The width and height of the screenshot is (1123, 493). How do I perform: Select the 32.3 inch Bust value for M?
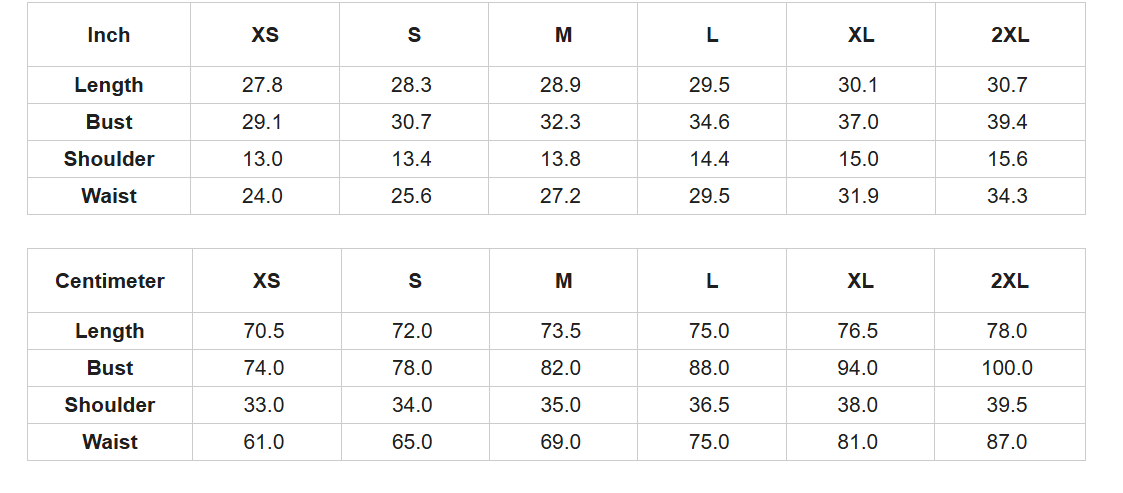coord(560,122)
